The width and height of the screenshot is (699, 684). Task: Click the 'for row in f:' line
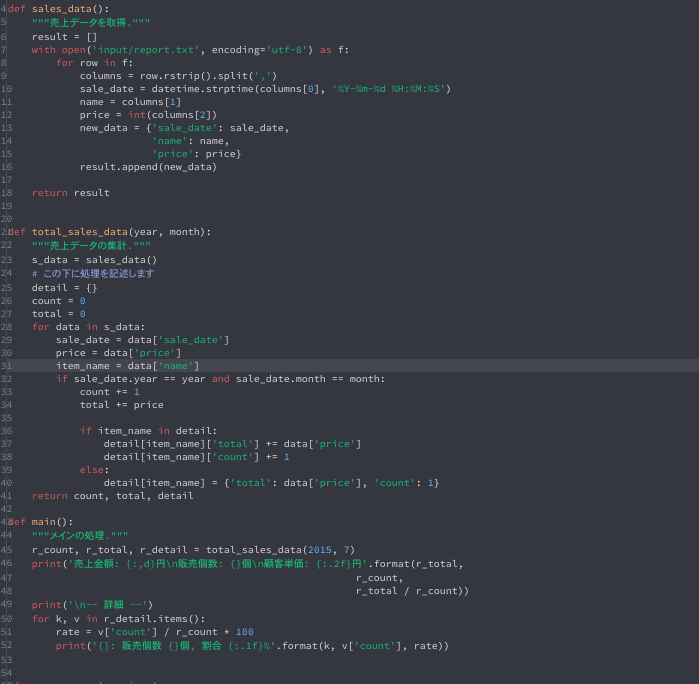95,63
